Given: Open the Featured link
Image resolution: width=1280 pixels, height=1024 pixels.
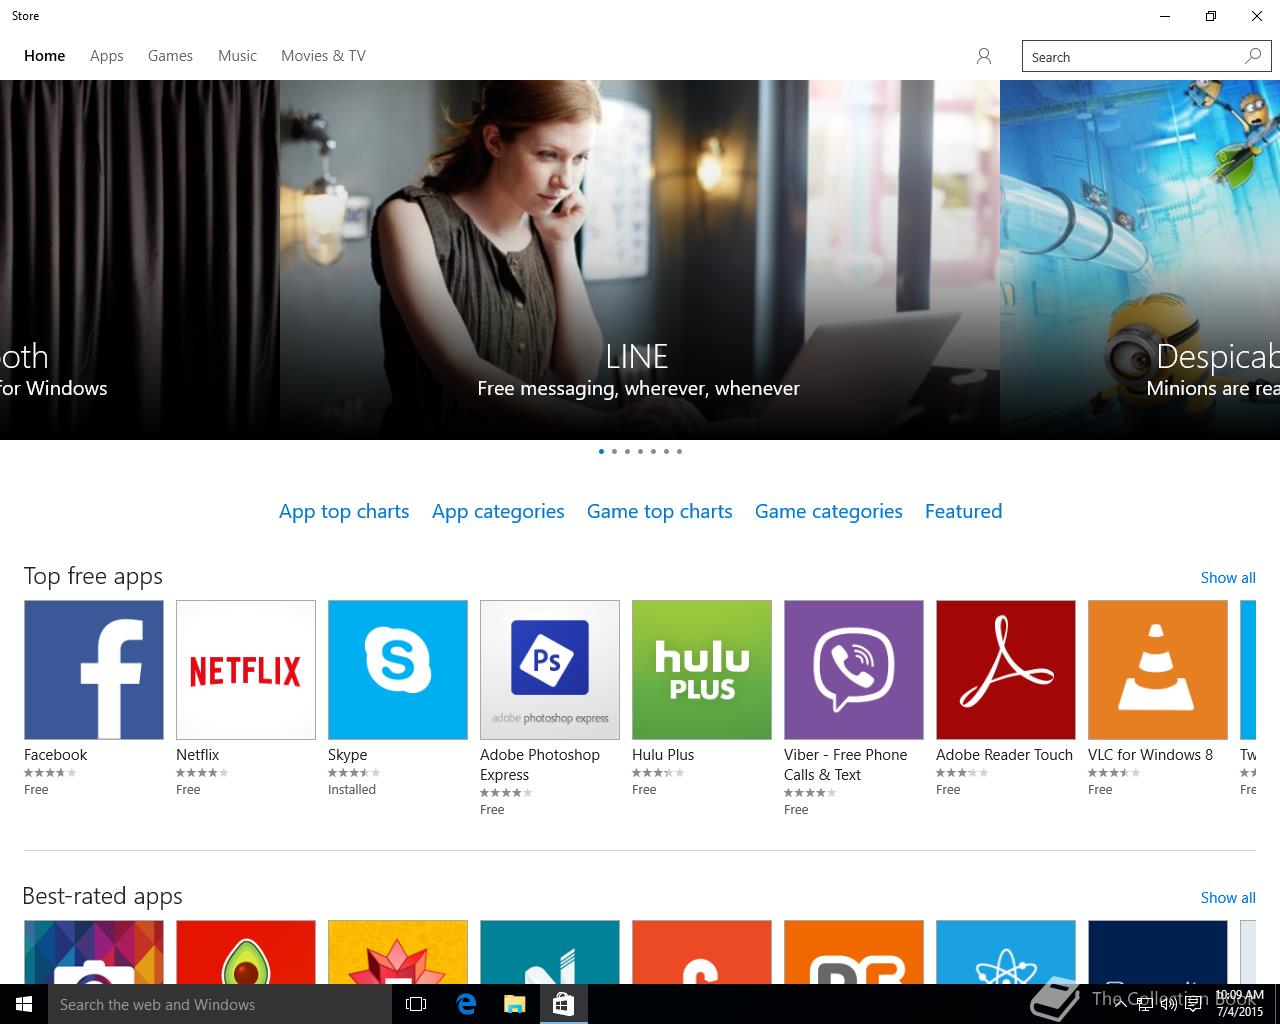Looking at the screenshot, I should pos(963,511).
